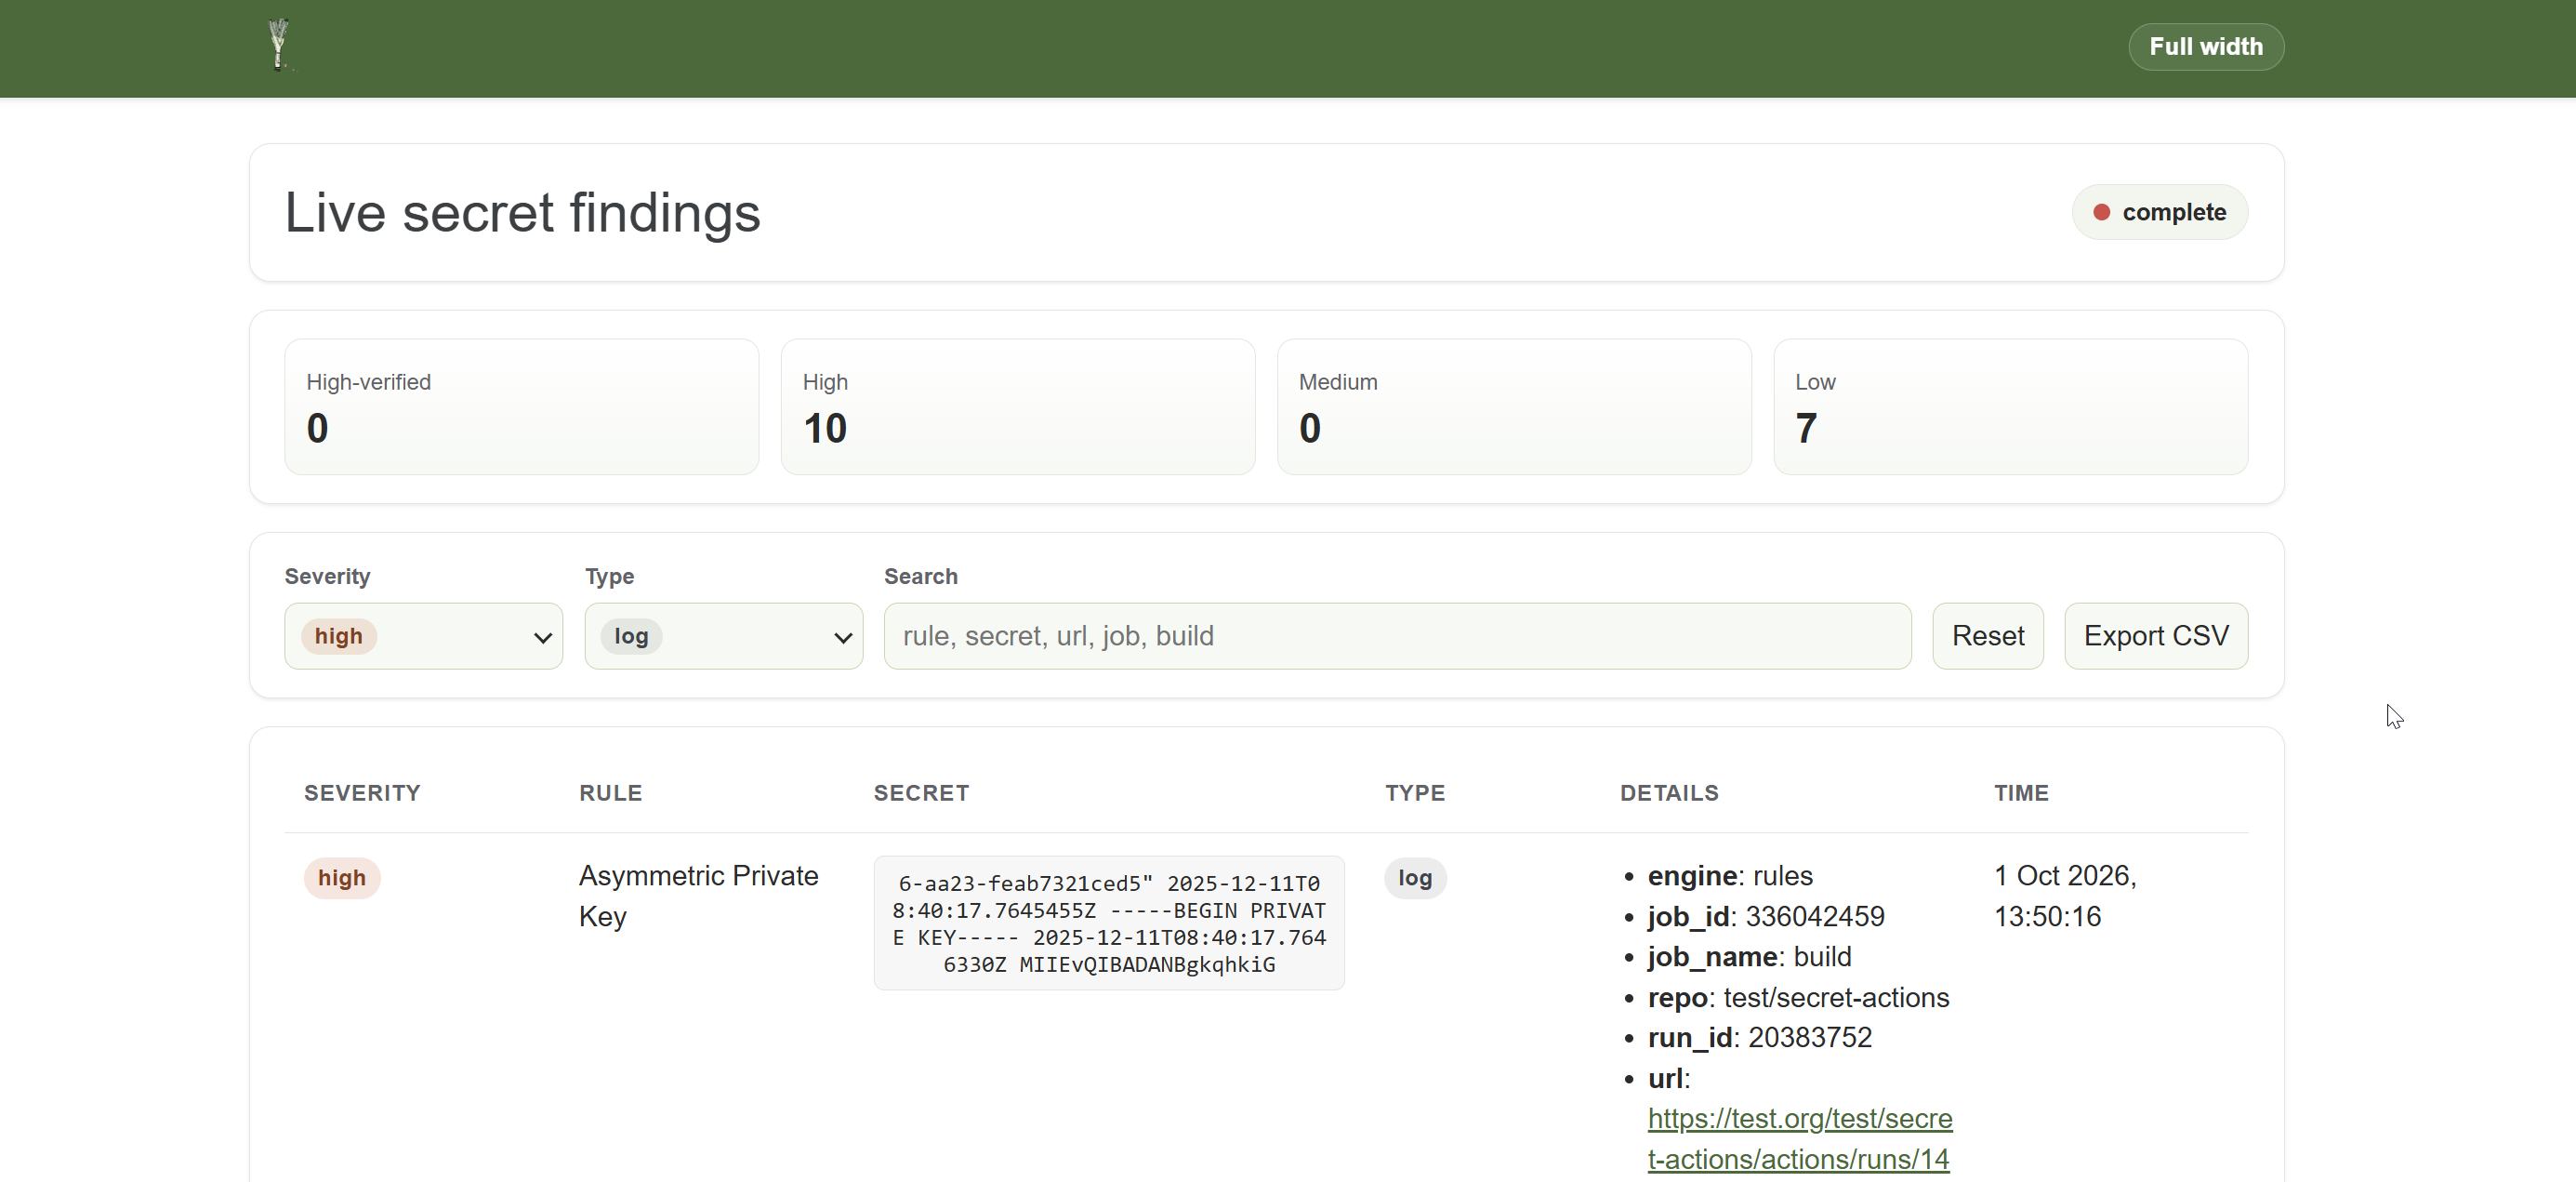Click the run_id 20383752 detail

(x=1759, y=1037)
